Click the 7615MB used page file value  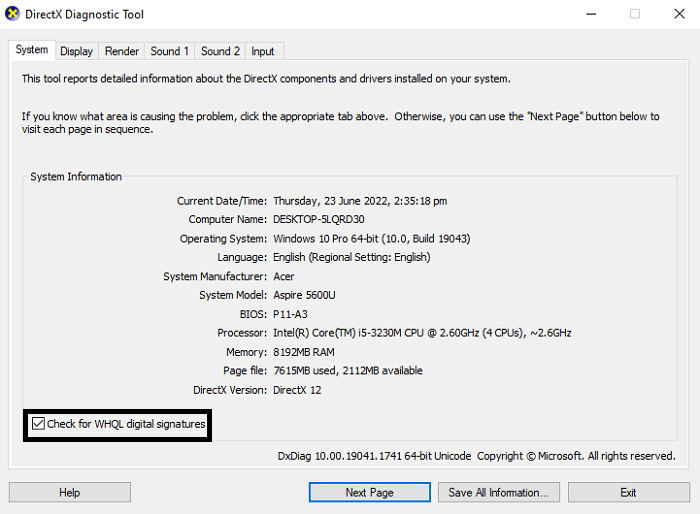pyautogui.click(x=348, y=371)
